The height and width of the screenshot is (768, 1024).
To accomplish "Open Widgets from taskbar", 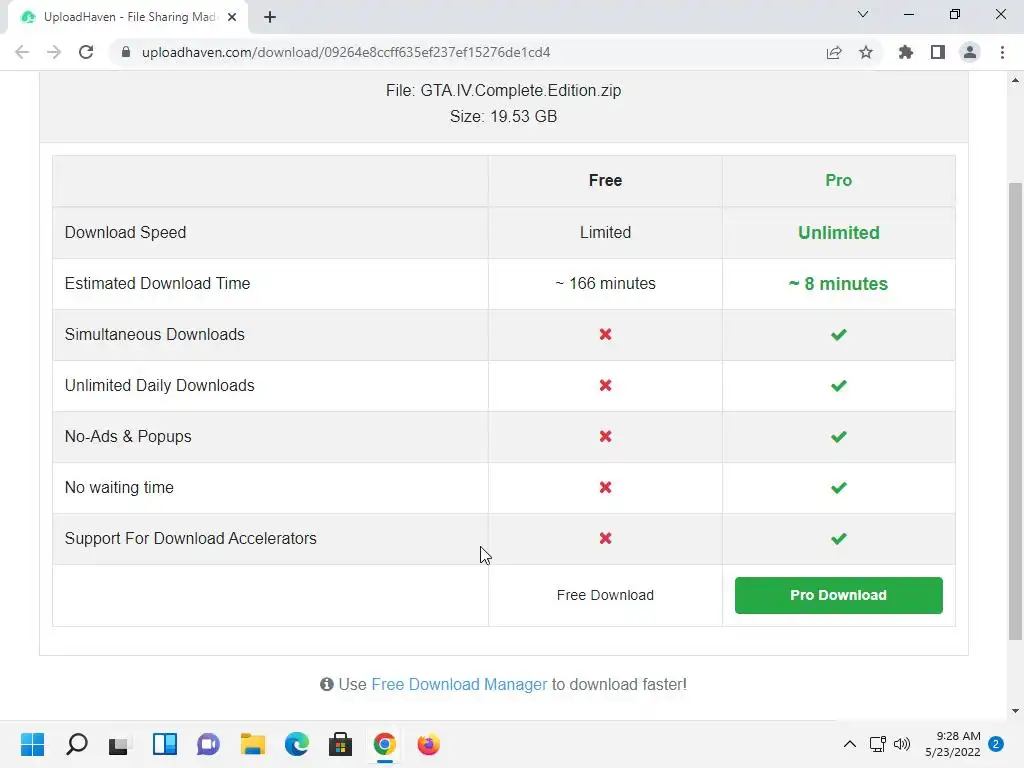I will (x=165, y=744).
